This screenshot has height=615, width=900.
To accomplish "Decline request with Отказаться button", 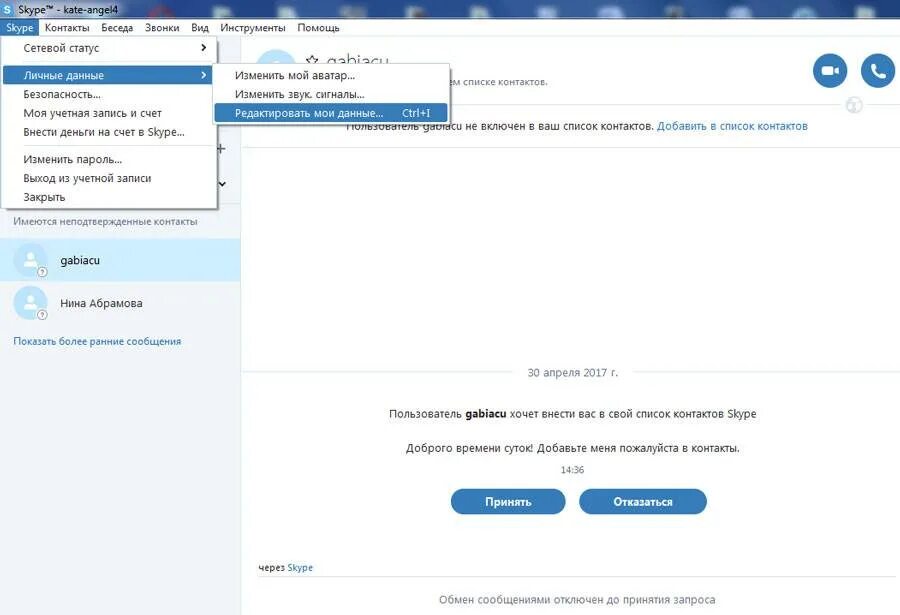I will pos(643,501).
